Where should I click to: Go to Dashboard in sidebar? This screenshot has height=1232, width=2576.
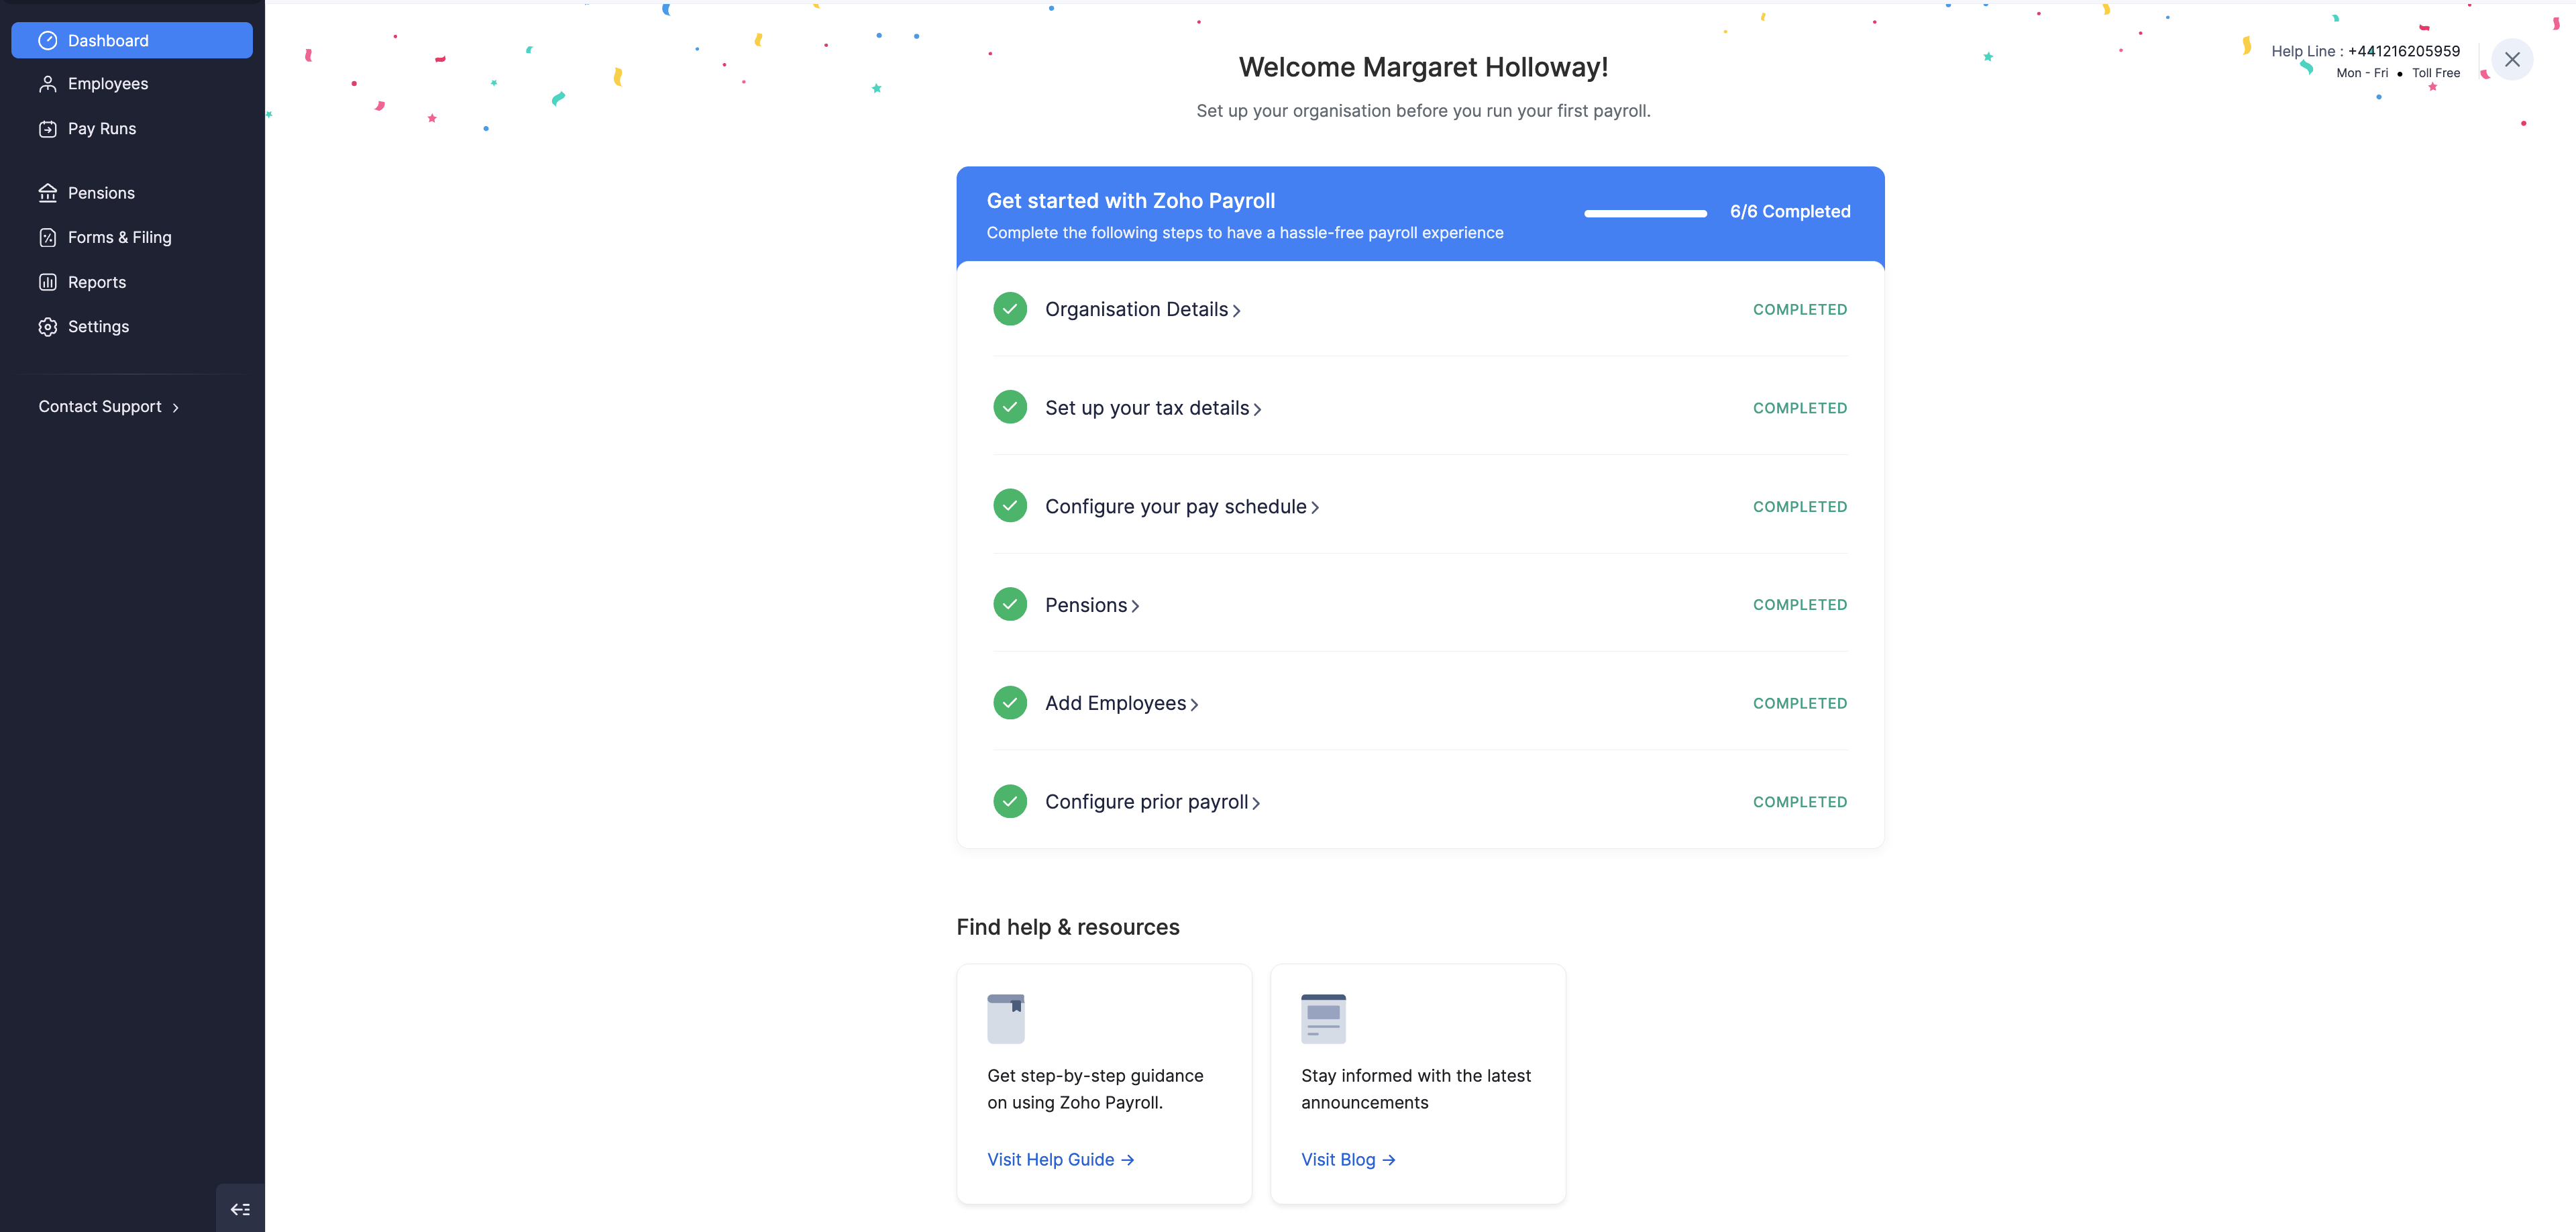coord(132,41)
